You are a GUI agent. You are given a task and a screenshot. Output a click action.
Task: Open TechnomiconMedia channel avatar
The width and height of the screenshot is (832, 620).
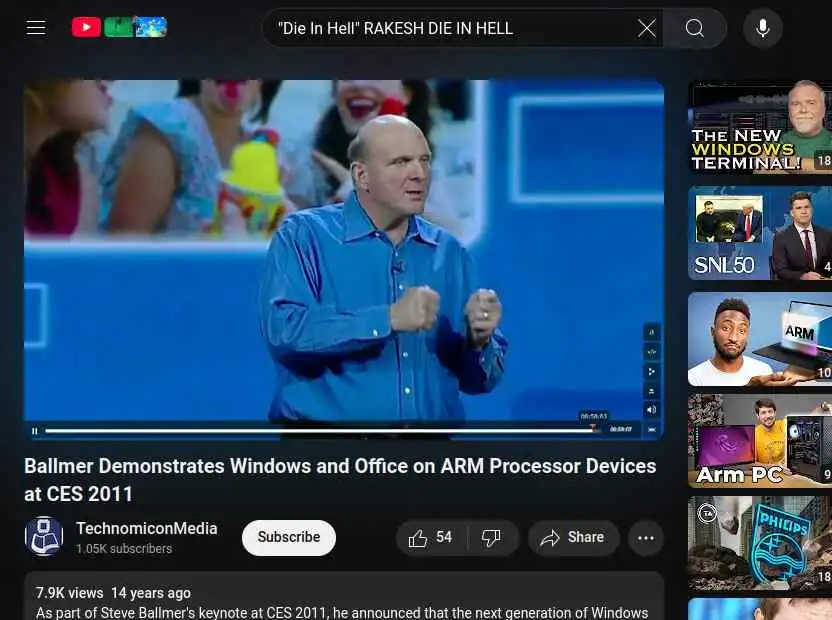click(x=44, y=537)
